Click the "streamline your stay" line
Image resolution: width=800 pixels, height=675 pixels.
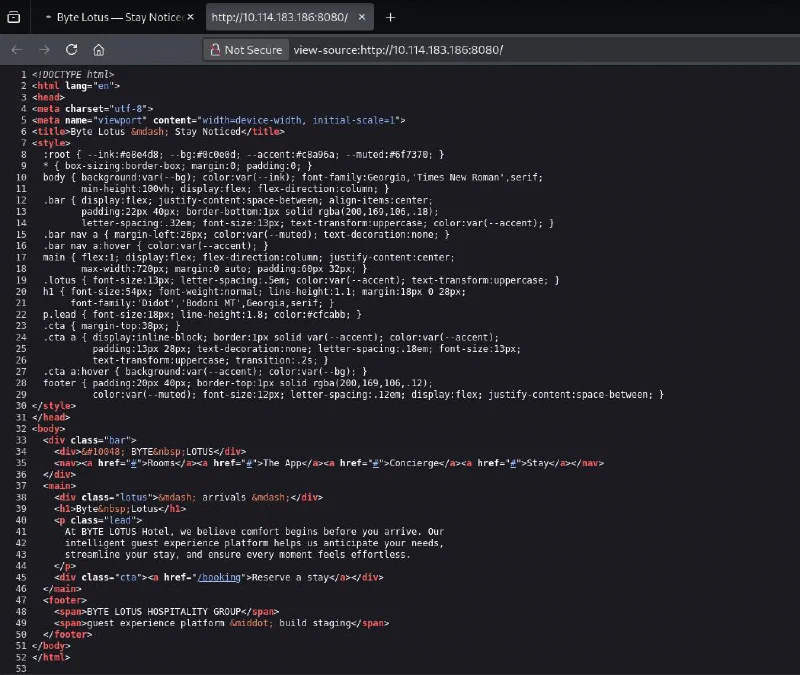pos(238,555)
